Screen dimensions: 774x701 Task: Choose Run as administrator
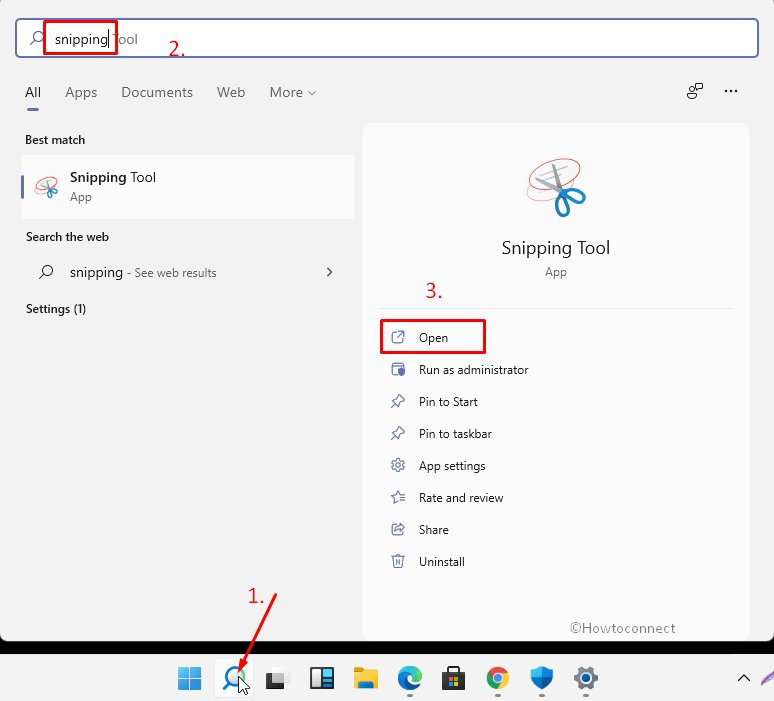click(x=473, y=370)
